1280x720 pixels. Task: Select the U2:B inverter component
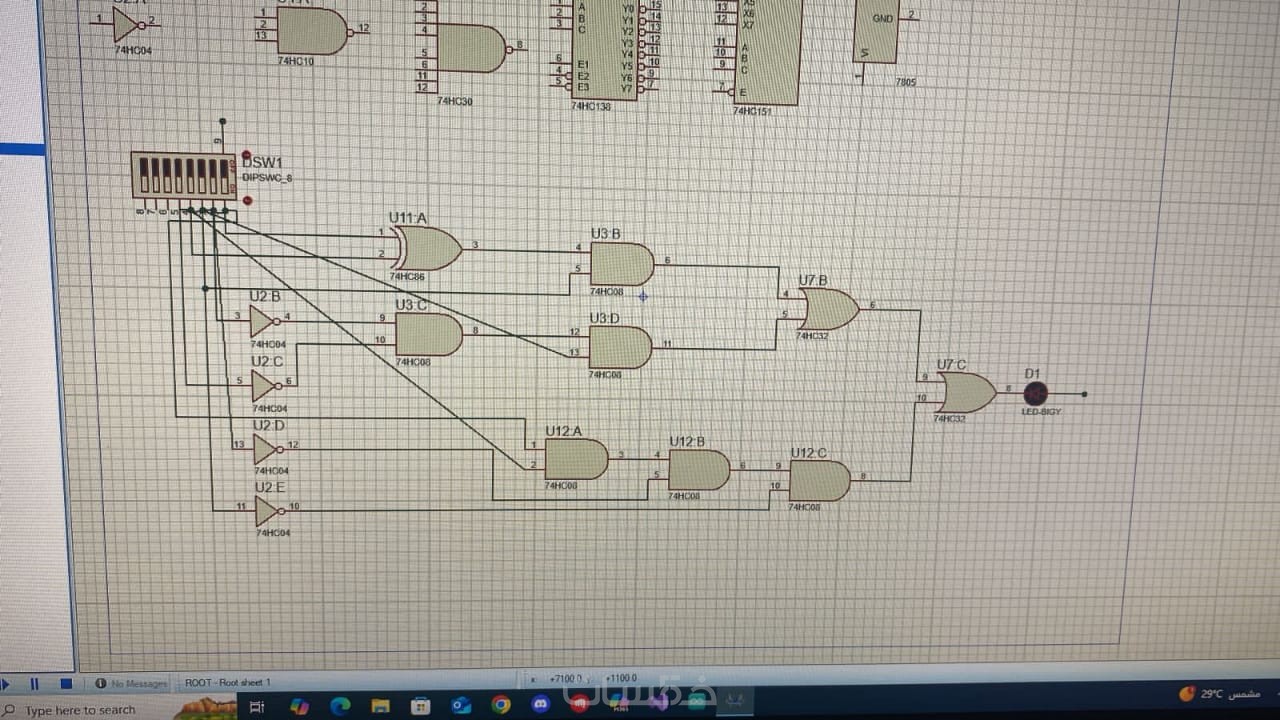[x=264, y=320]
